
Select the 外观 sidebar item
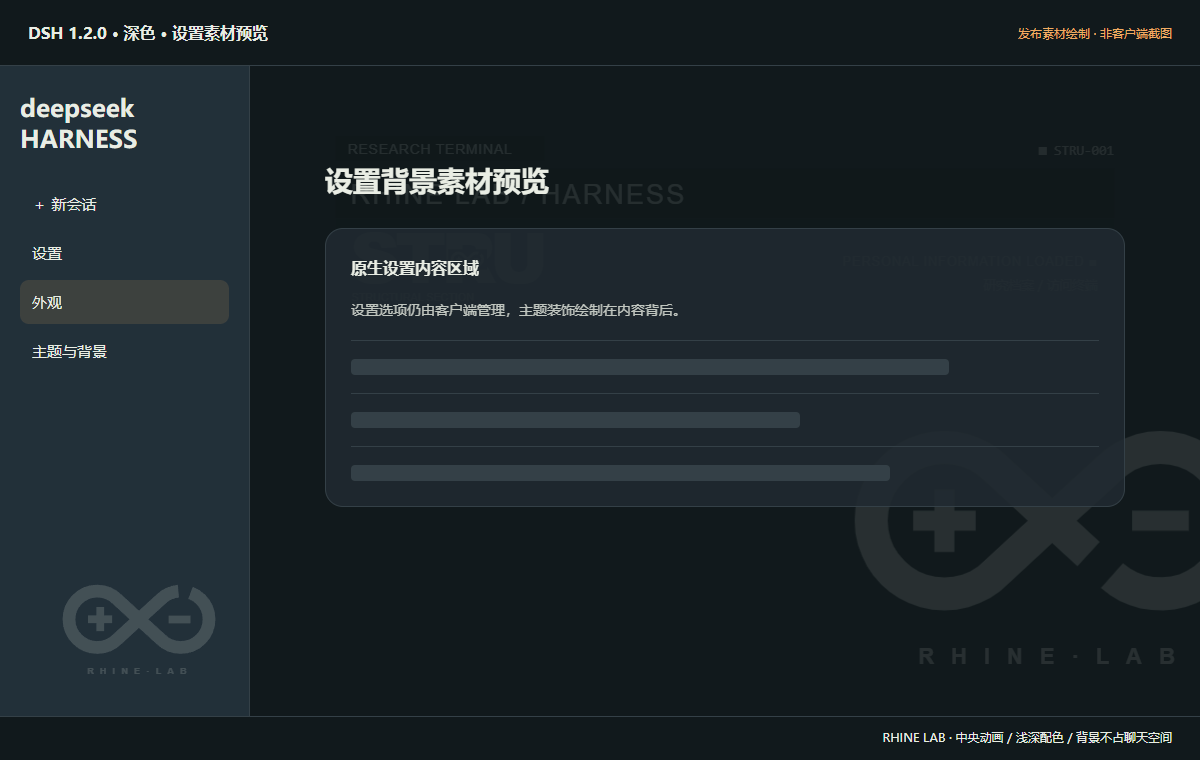(124, 302)
